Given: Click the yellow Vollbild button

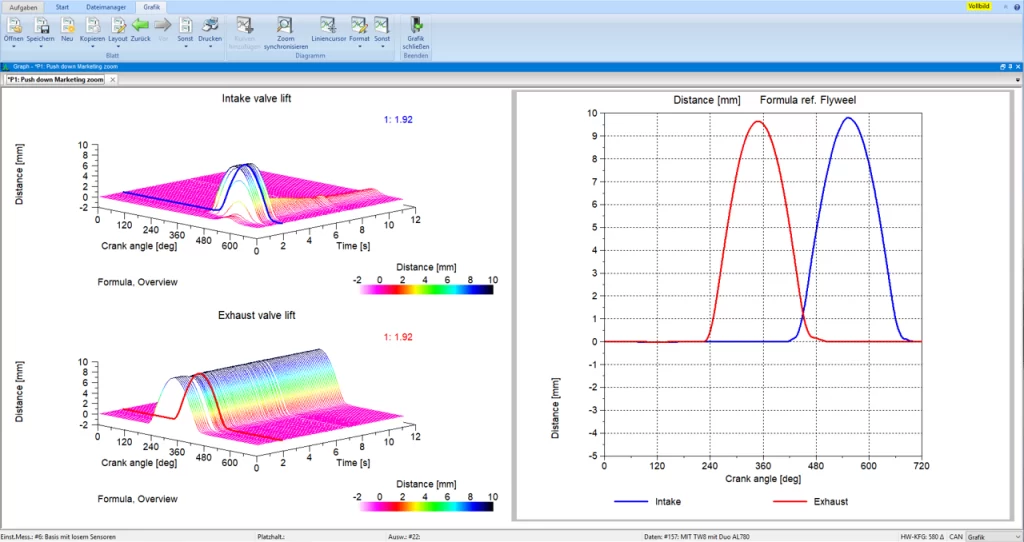Looking at the screenshot, I should 979,6.
